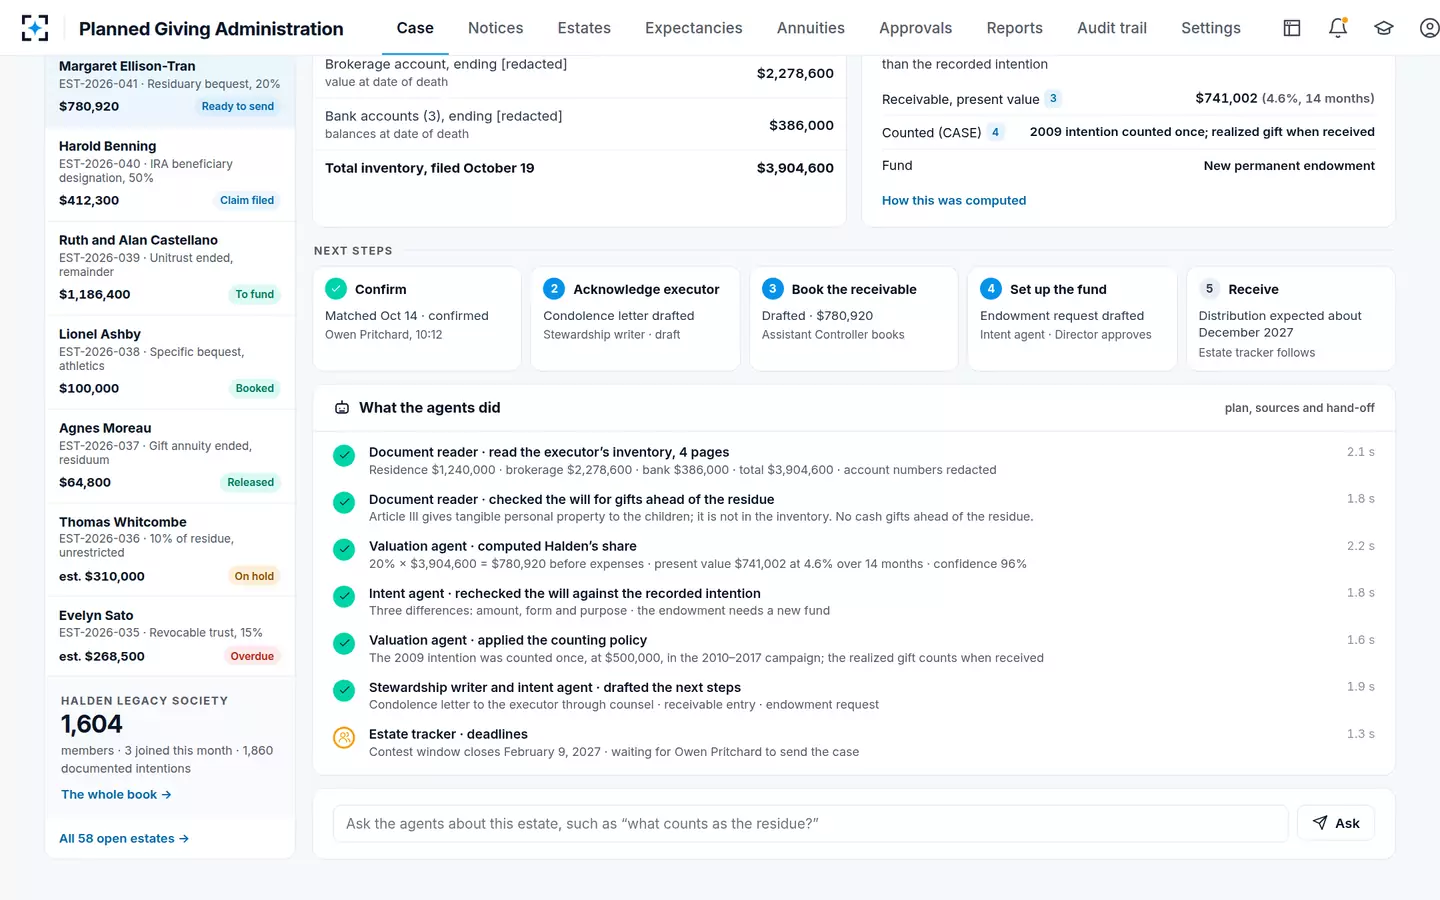Click the 'Overdue' badge on Evelyn Sato
This screenshot has height=900, width=1440.
click(252, 656)
